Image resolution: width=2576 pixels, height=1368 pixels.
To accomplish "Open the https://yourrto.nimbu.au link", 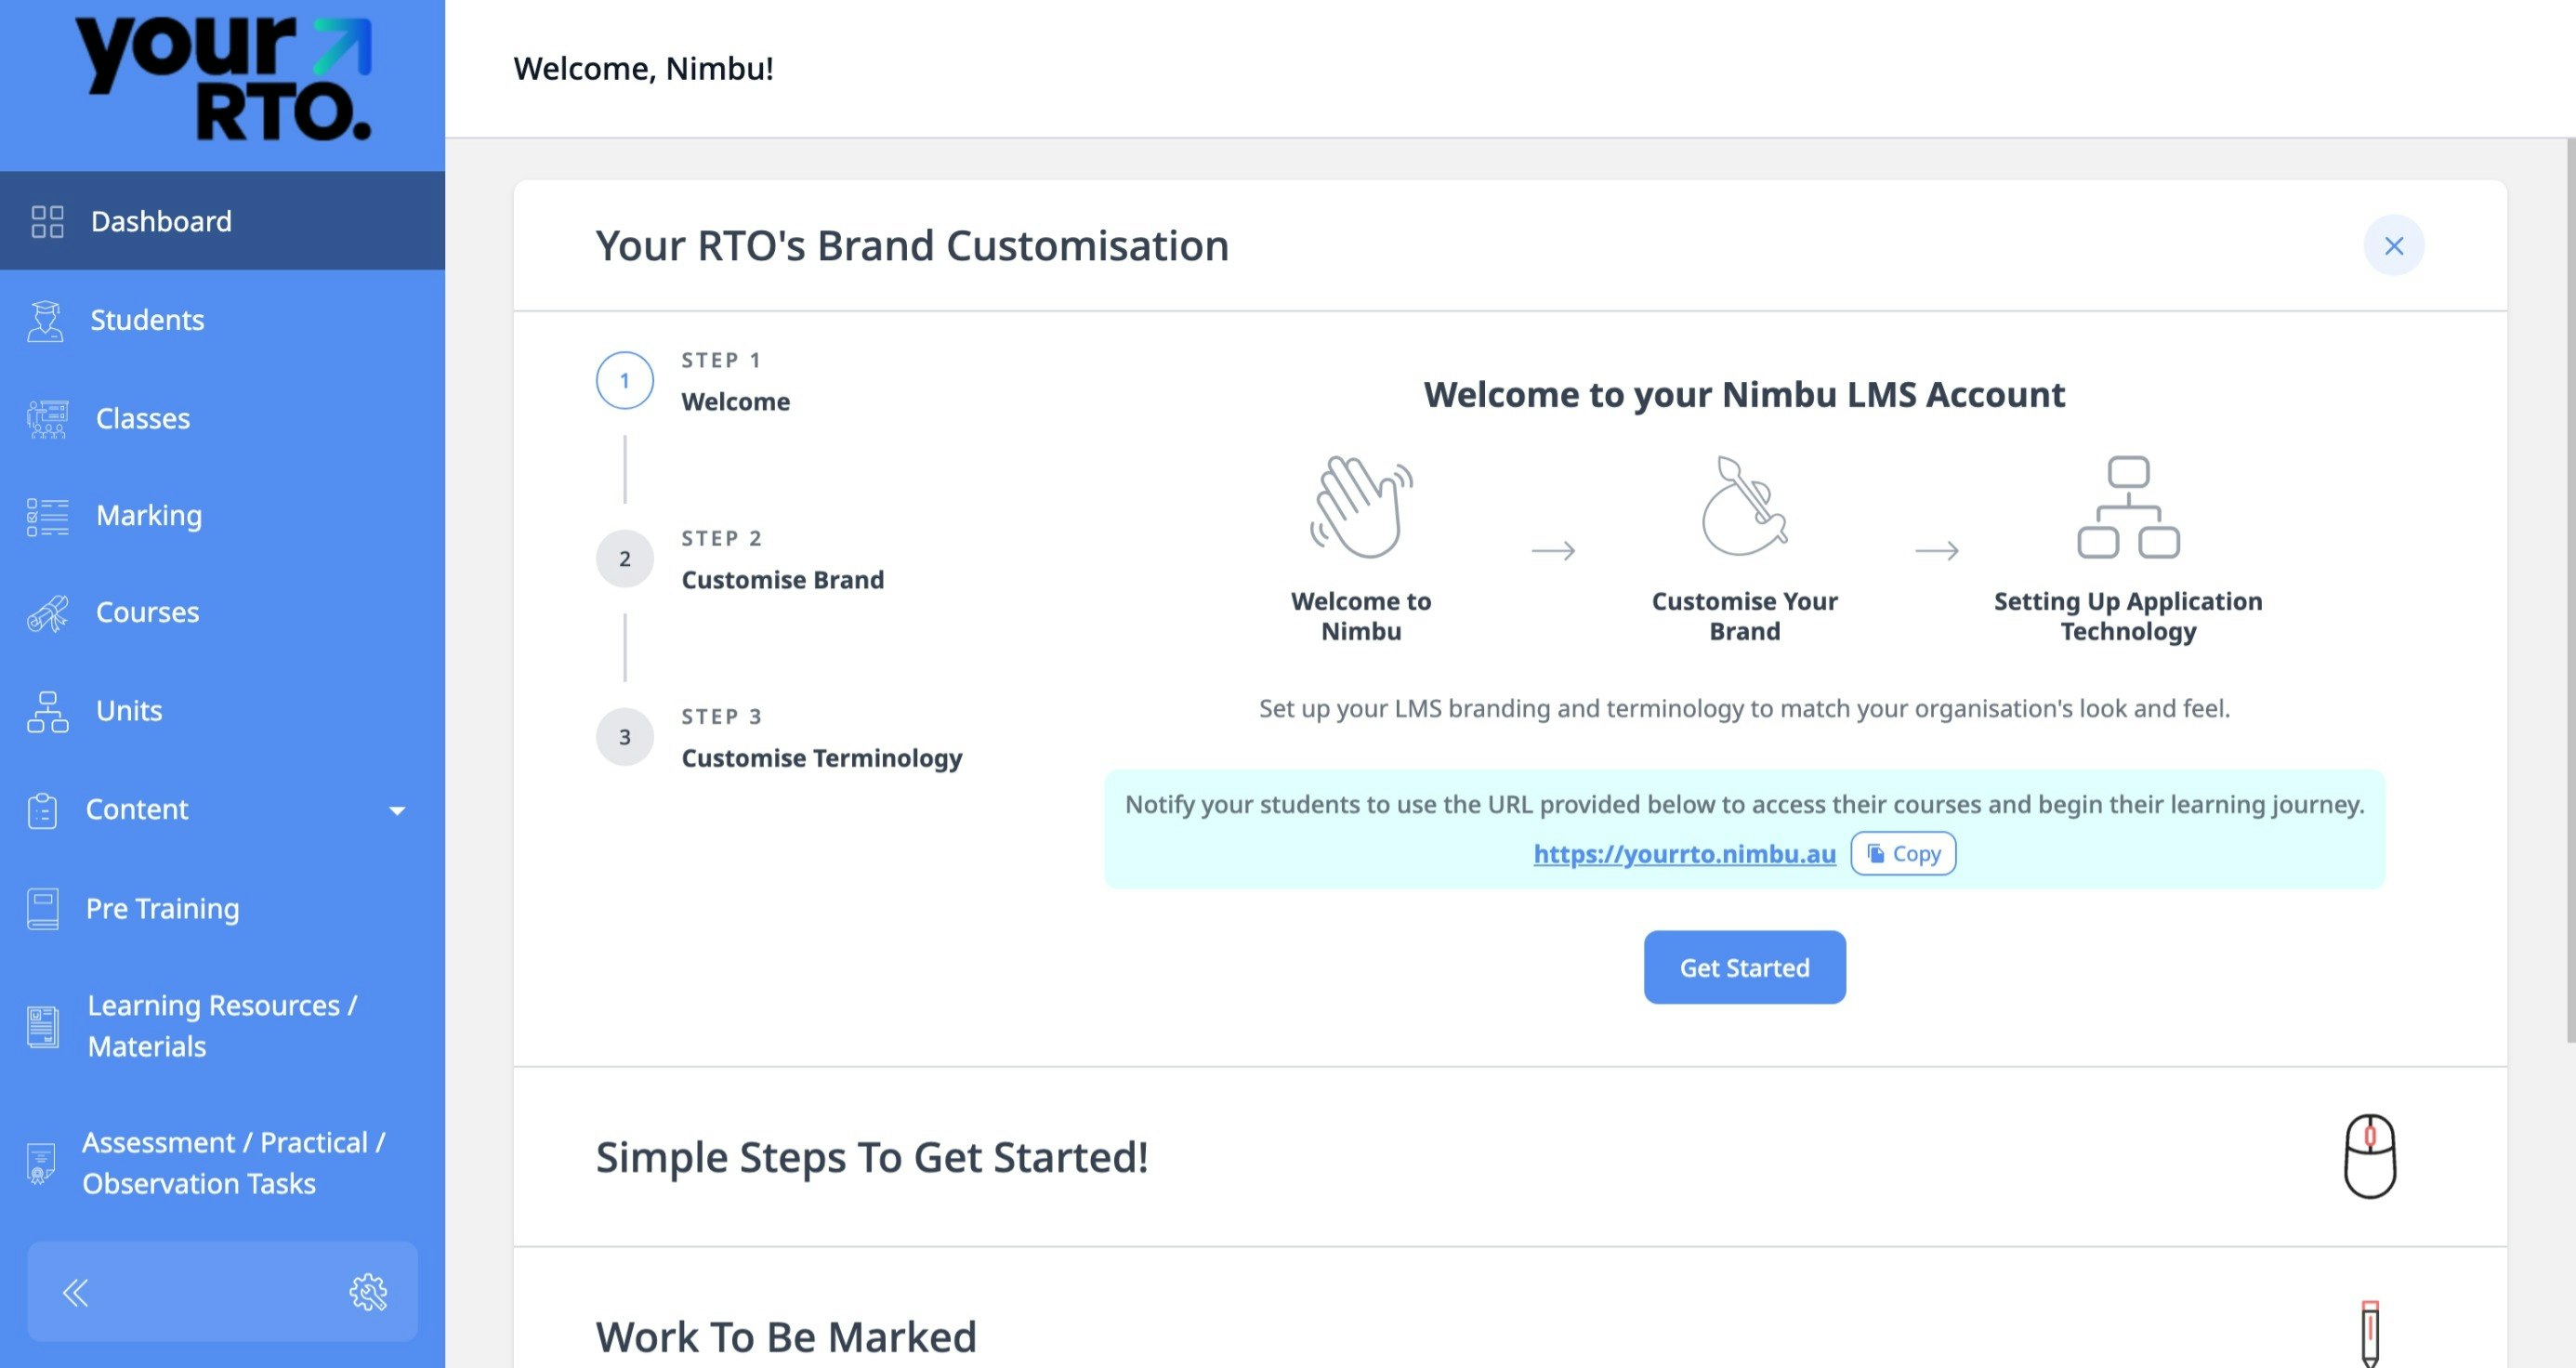I will pyautogui.click(x=1684, y=853).
